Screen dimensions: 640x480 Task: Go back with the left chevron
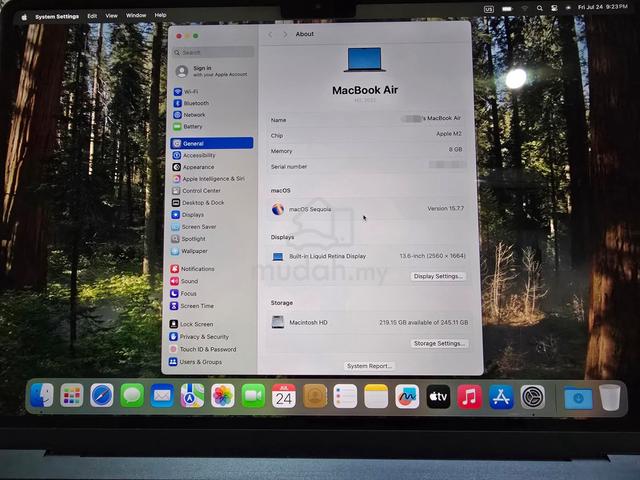coord(270,35)
